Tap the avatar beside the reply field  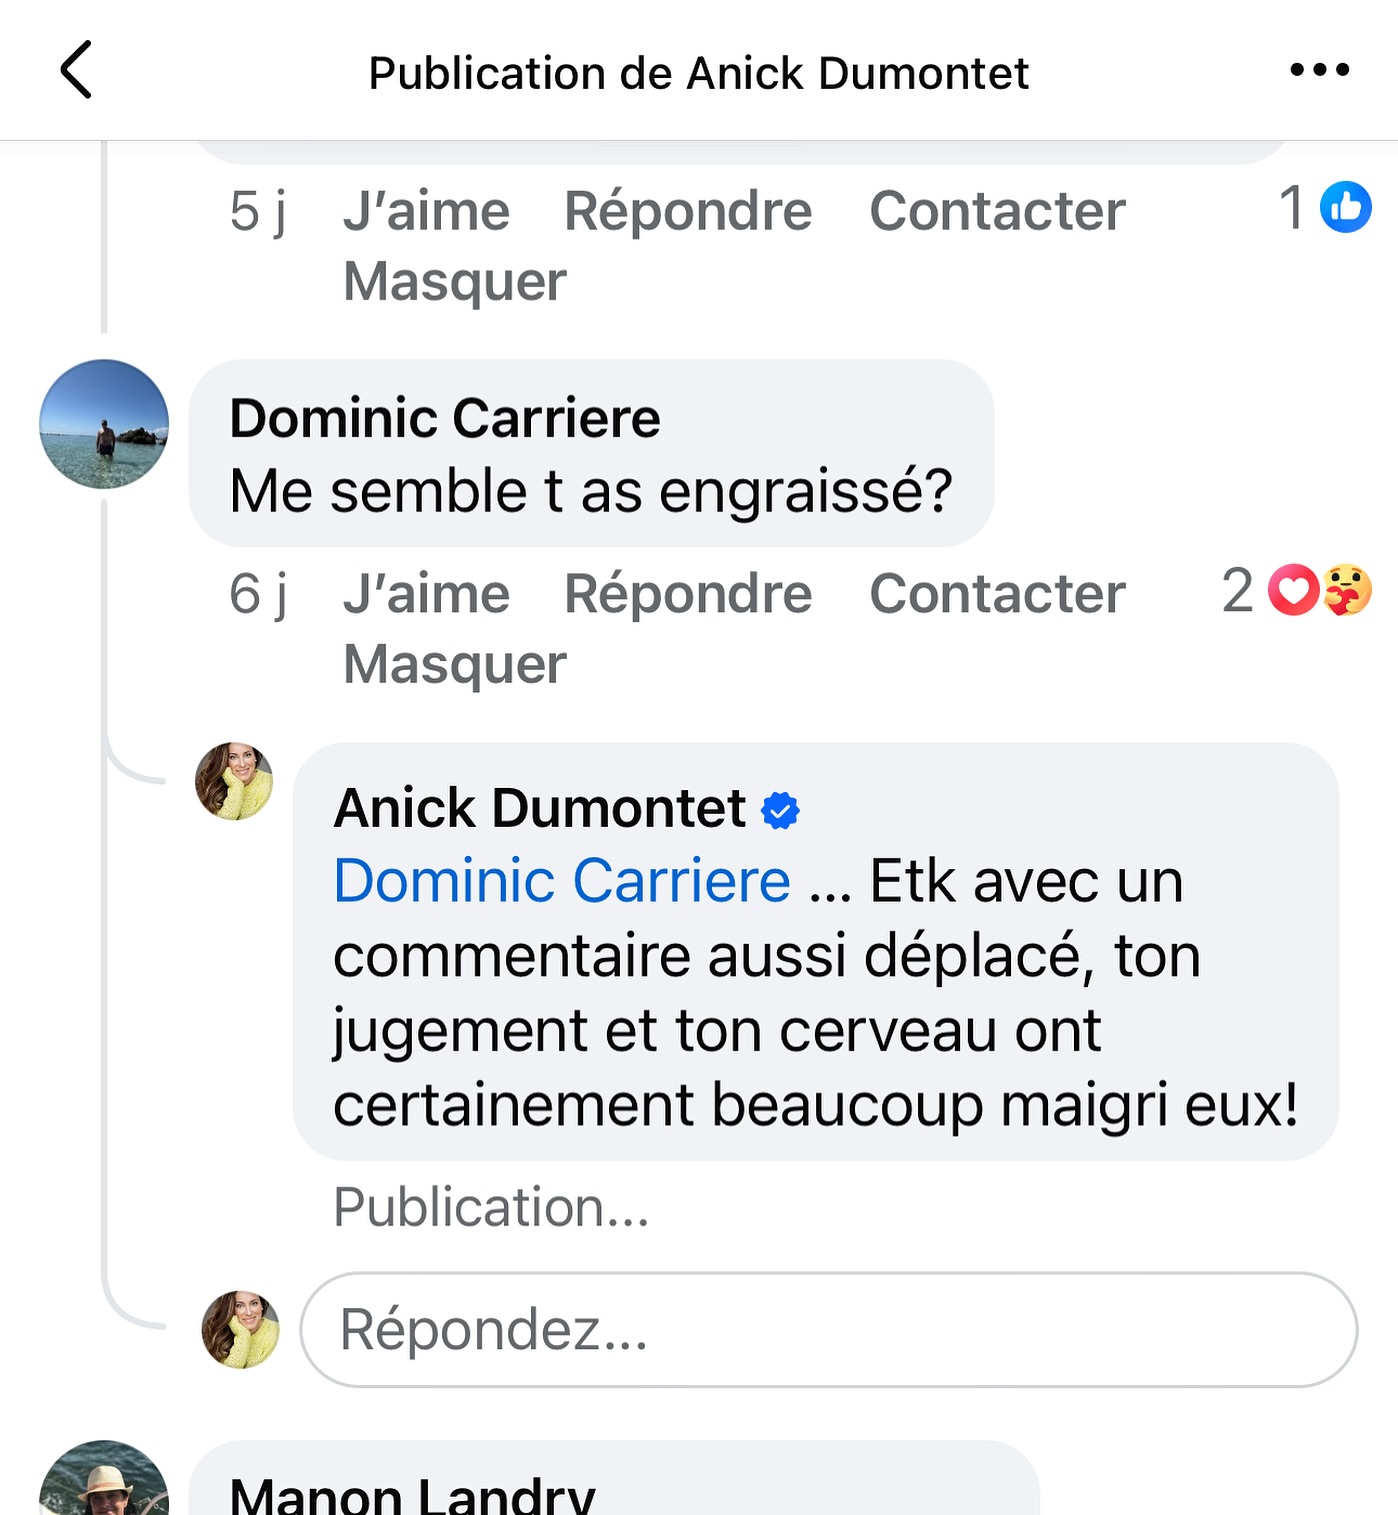tap(240, 1329)
